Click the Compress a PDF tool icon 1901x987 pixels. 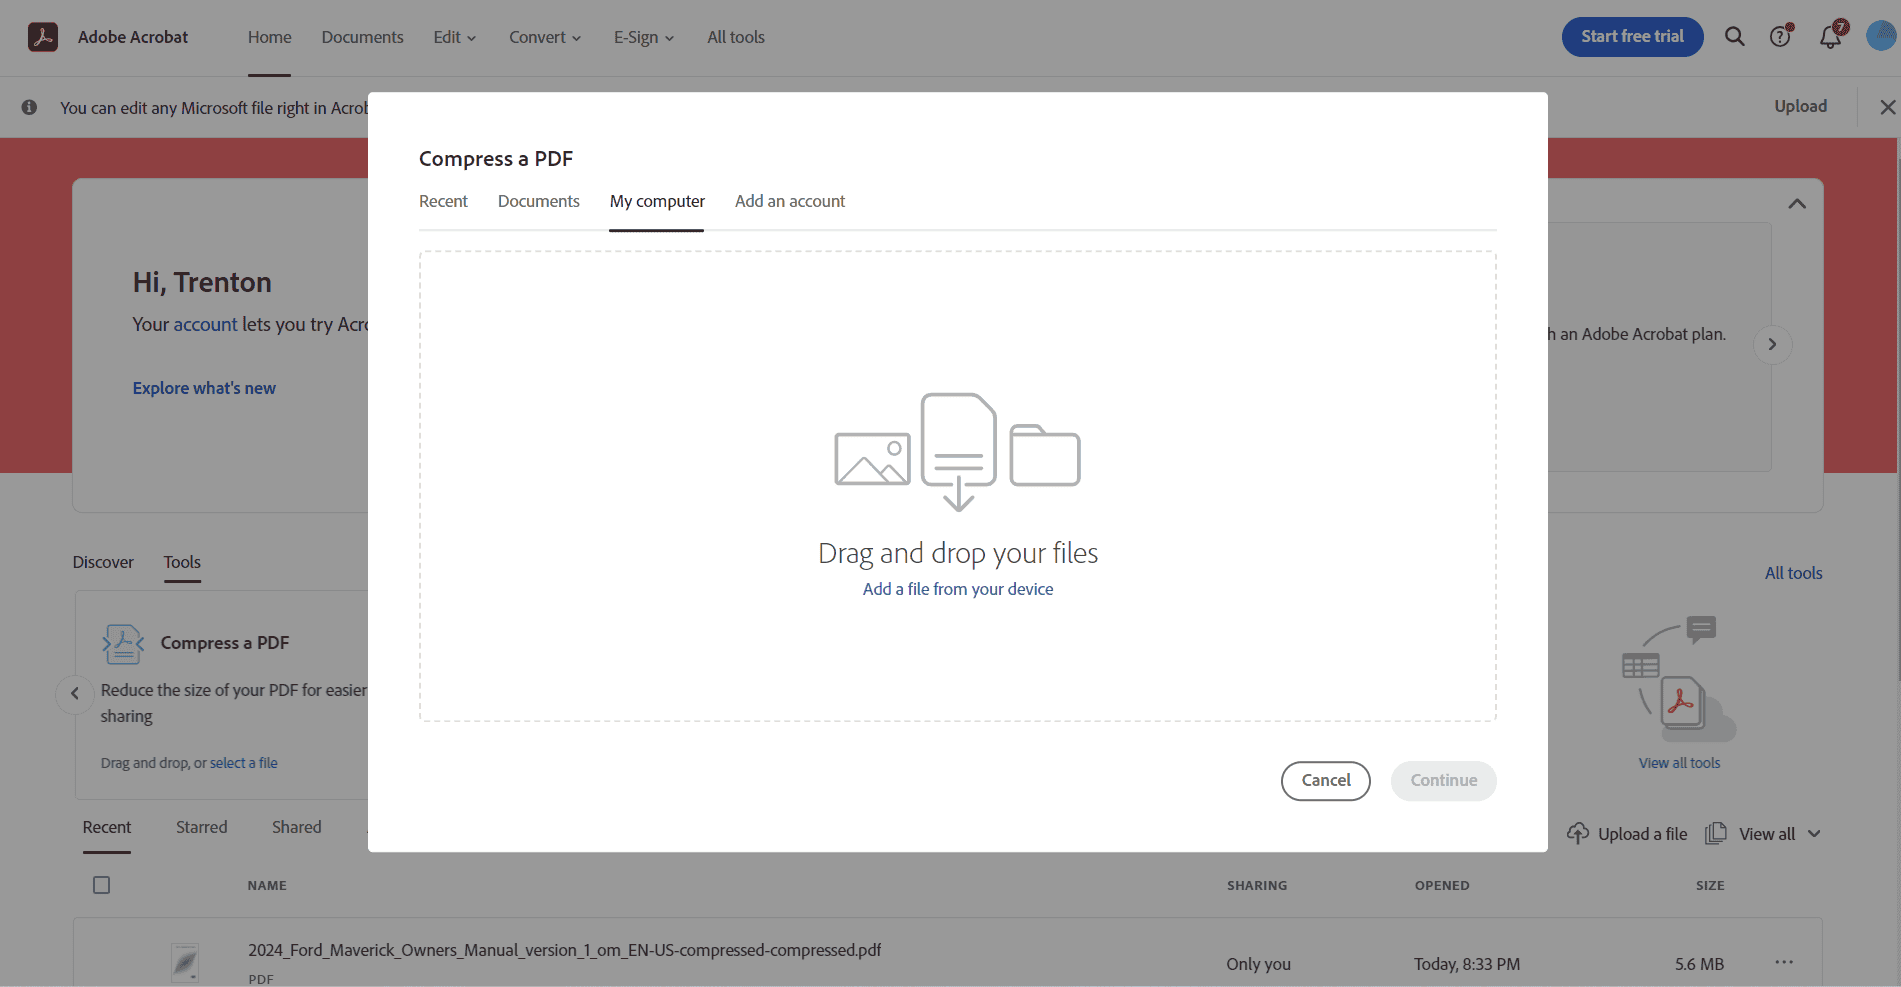tap(123, 644)
